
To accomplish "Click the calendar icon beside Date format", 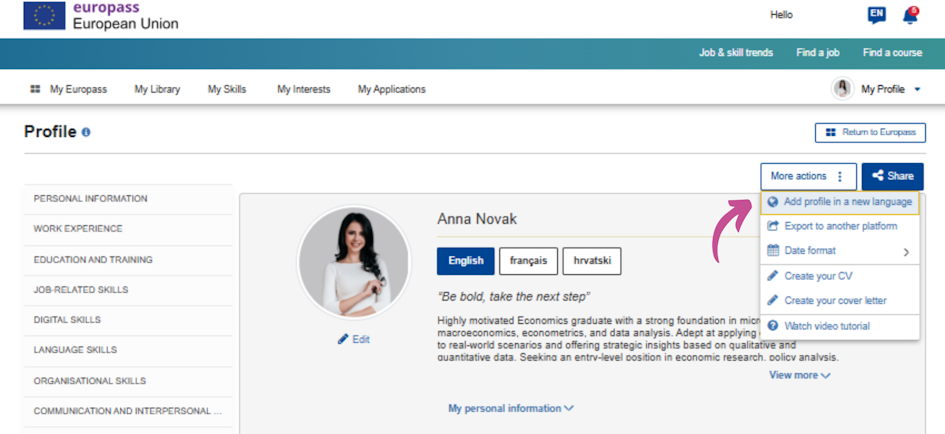I will click(x=773, y=250).
